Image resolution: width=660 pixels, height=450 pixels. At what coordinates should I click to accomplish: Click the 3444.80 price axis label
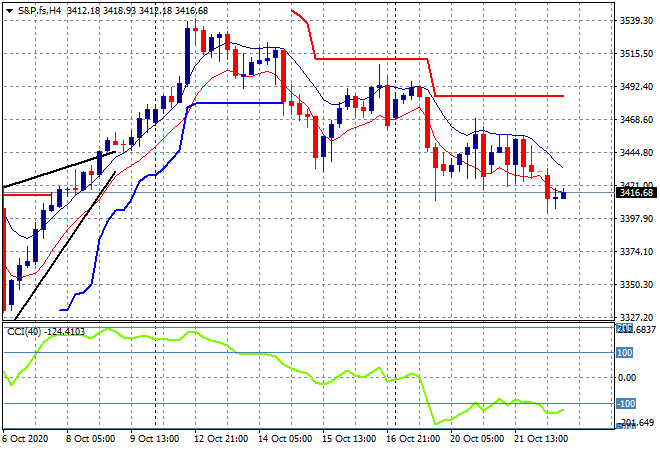coord(636,152)
